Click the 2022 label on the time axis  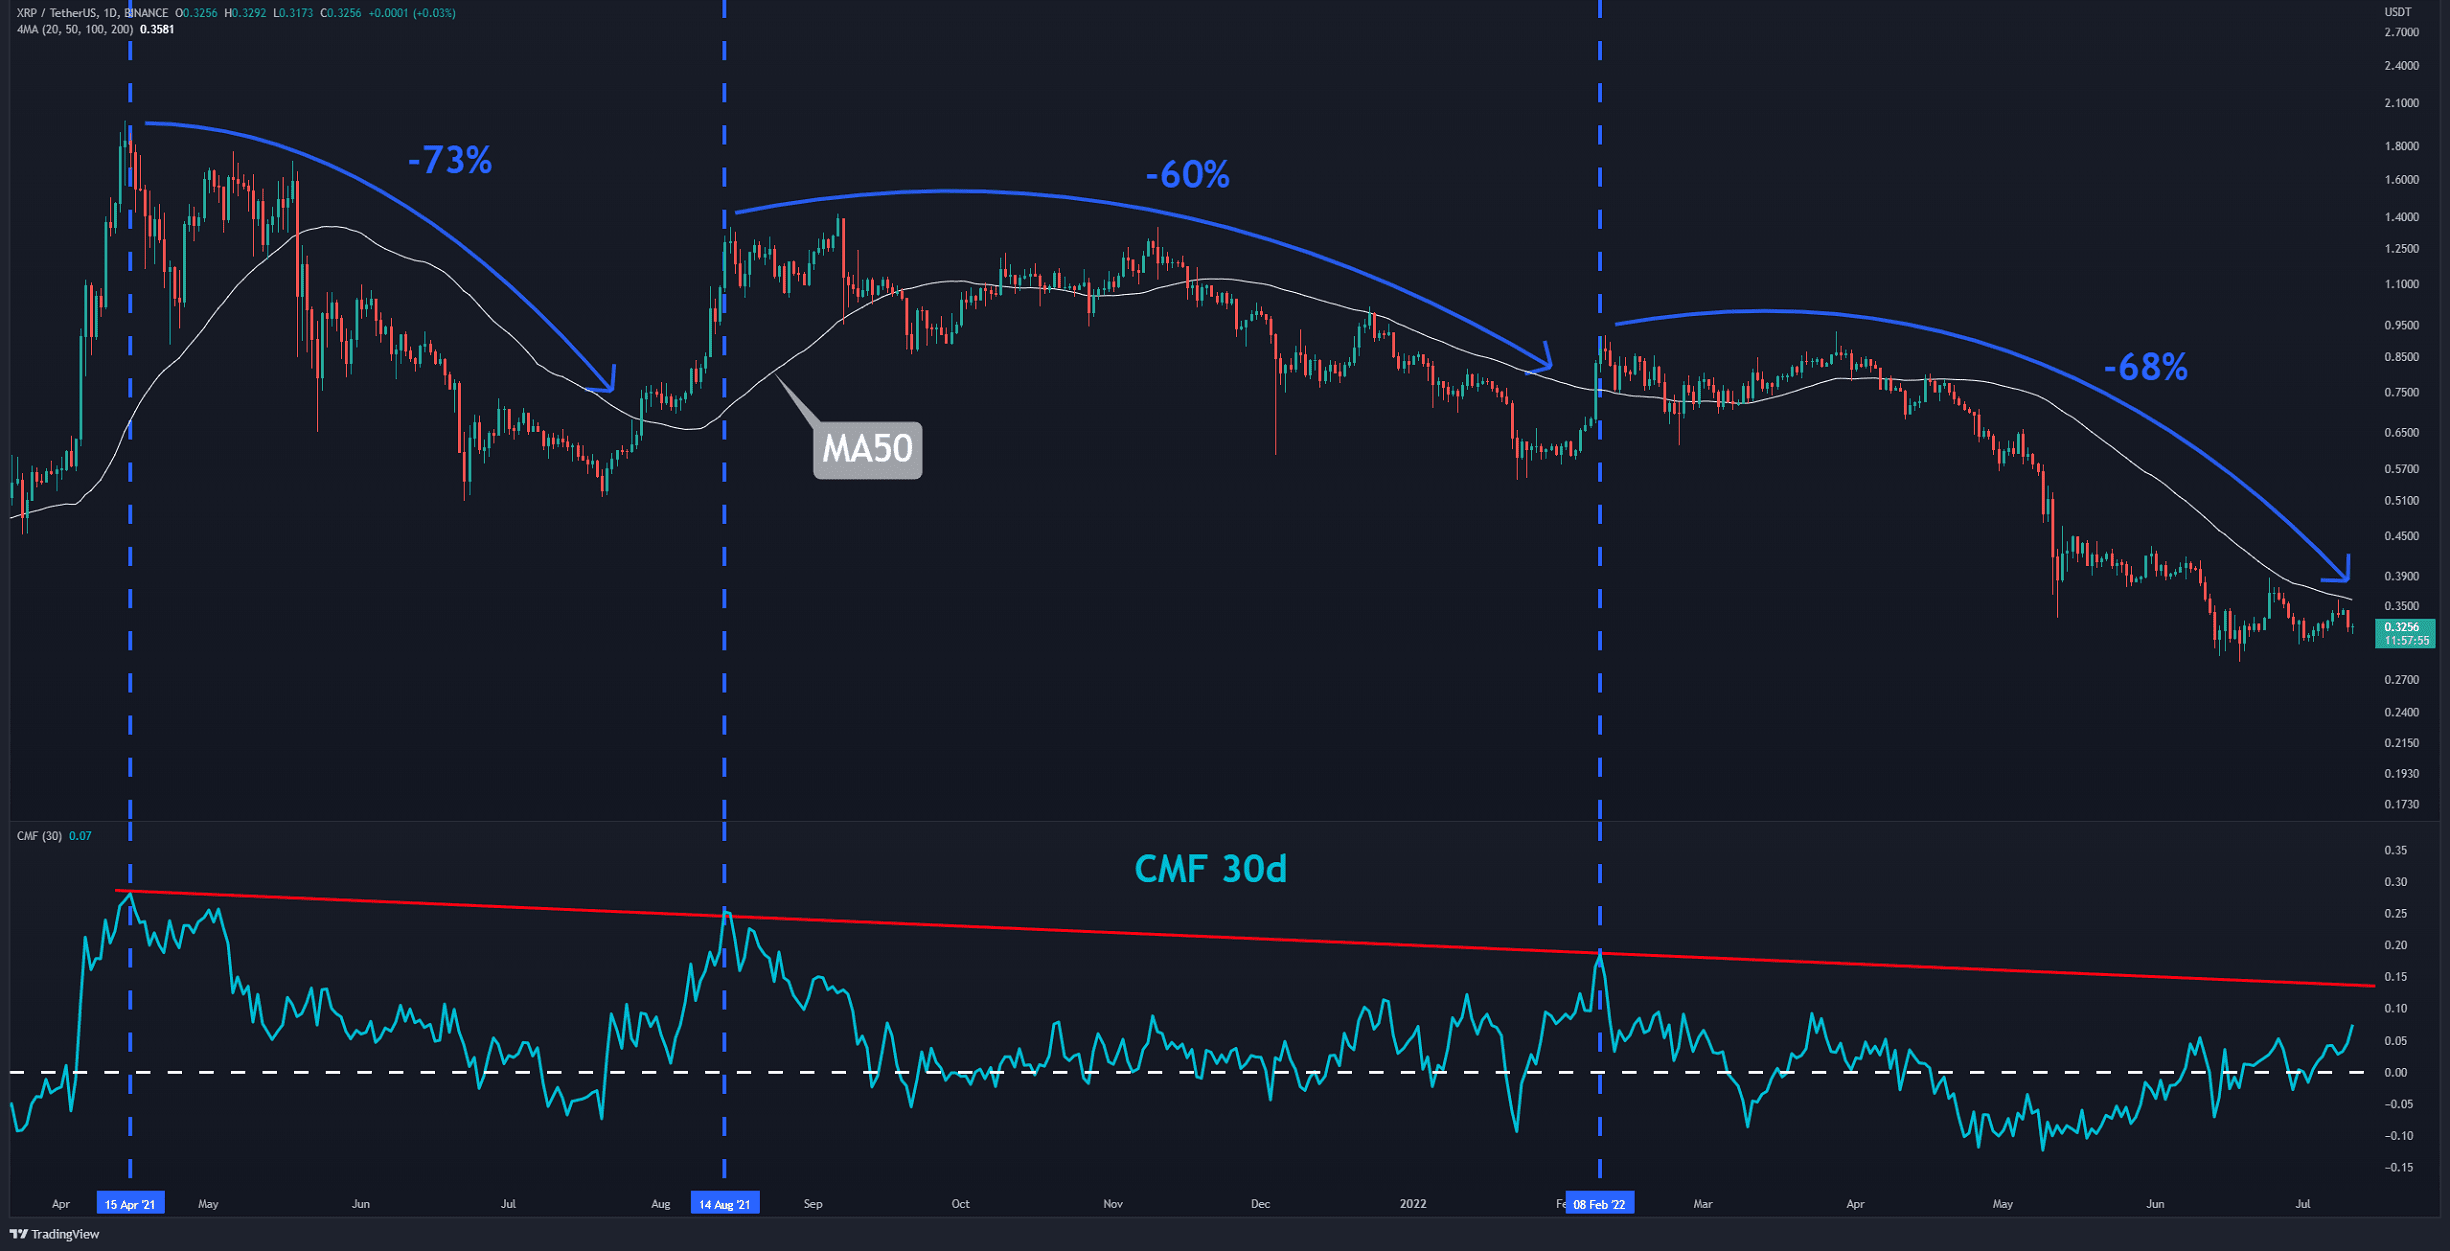pos(1412,1204)
